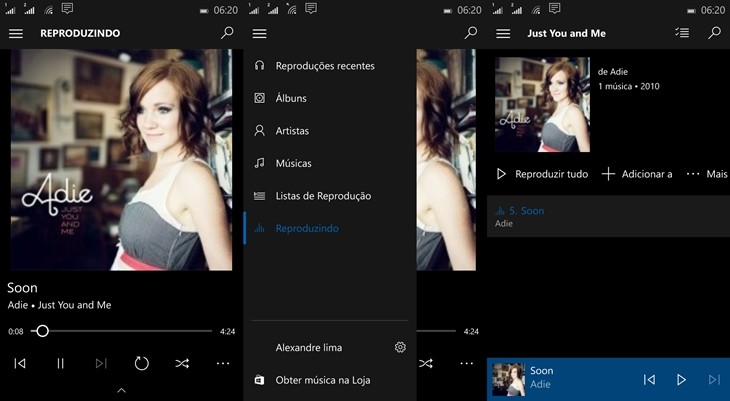This screenshot has width=730, height=401.
Task: Click the seek slider knob at 0:08
Action: tap(42, 331)
